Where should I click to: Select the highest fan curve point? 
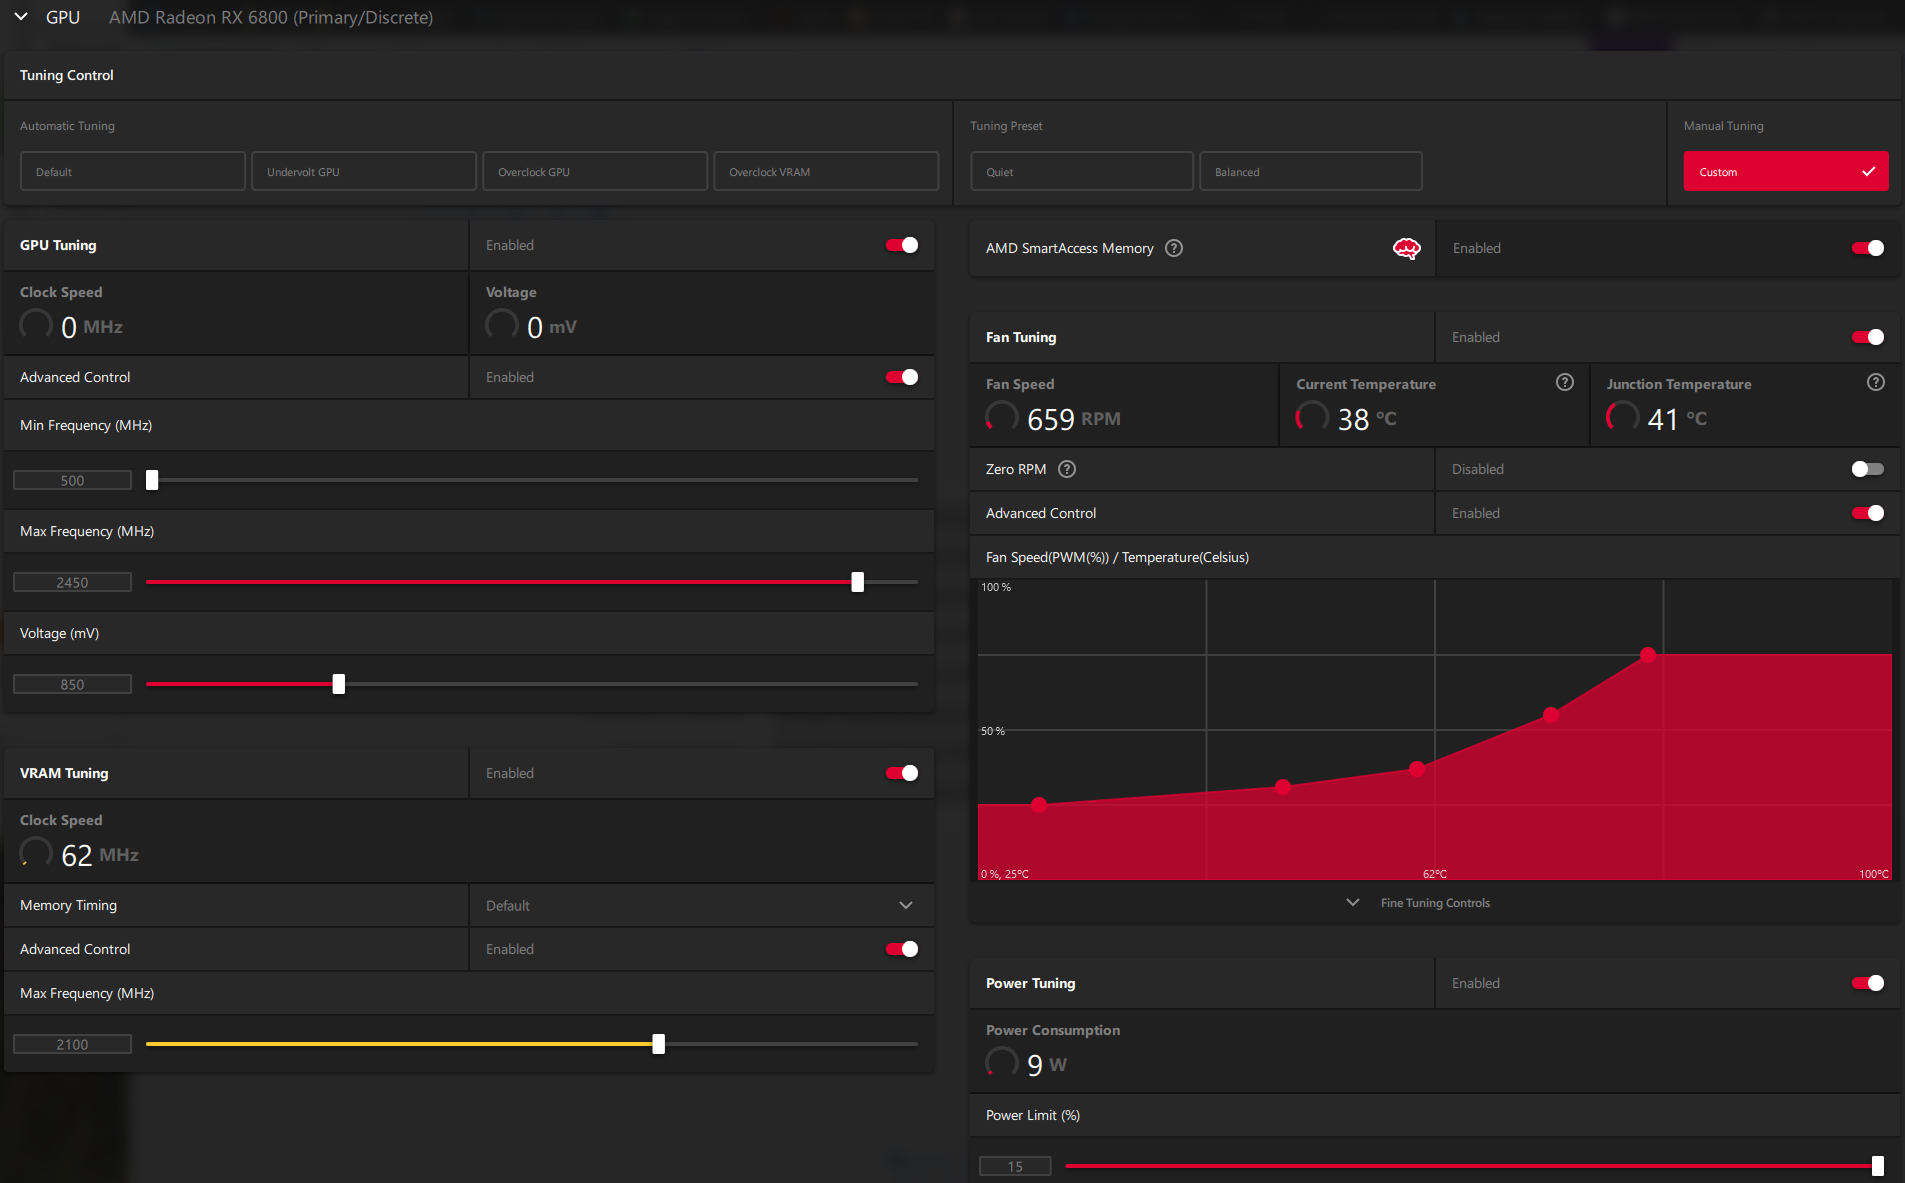coord(1647,655)
